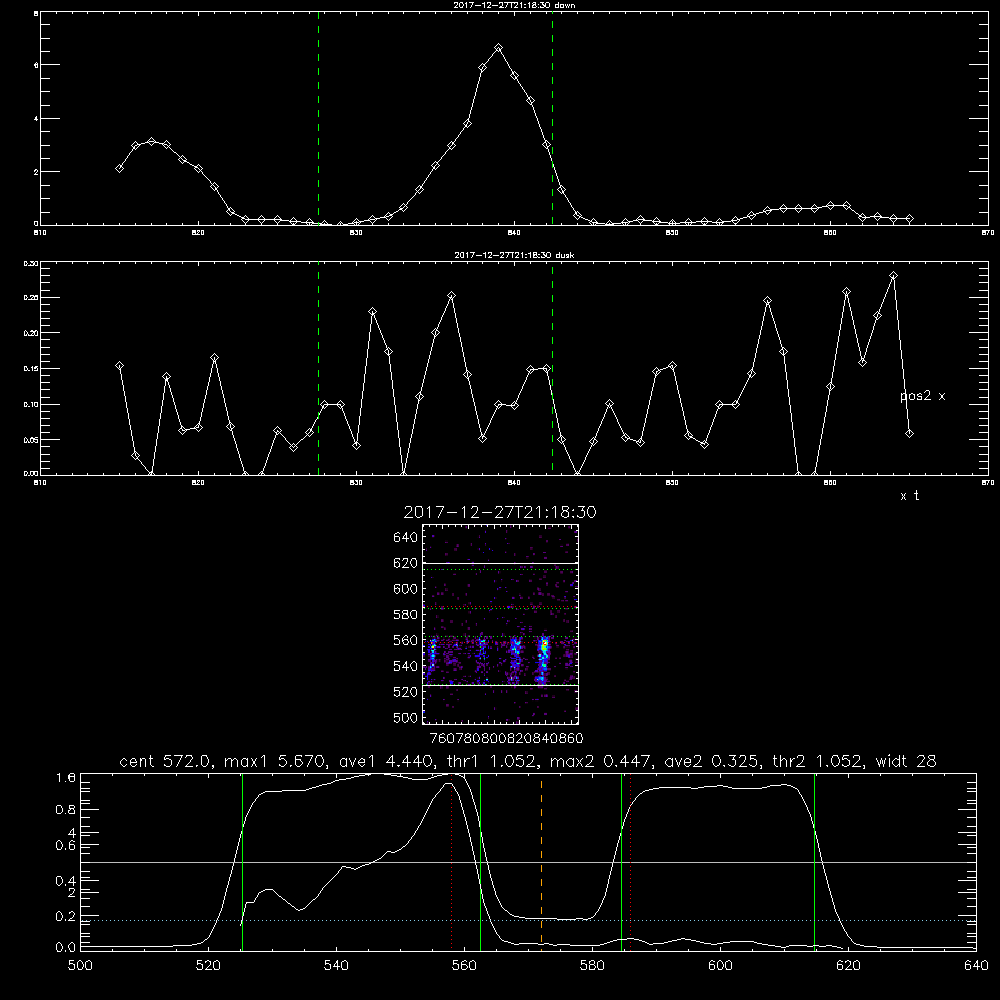
Task: Click the '640' x-axis label of bottom plot
Action: (976, 966)
